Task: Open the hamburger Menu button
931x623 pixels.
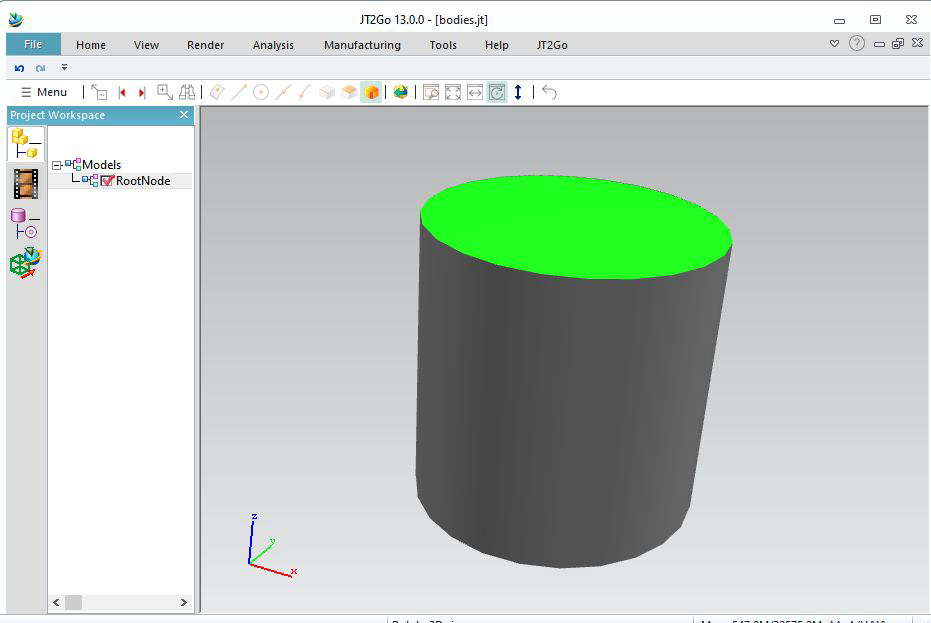Action: (44, 92)
